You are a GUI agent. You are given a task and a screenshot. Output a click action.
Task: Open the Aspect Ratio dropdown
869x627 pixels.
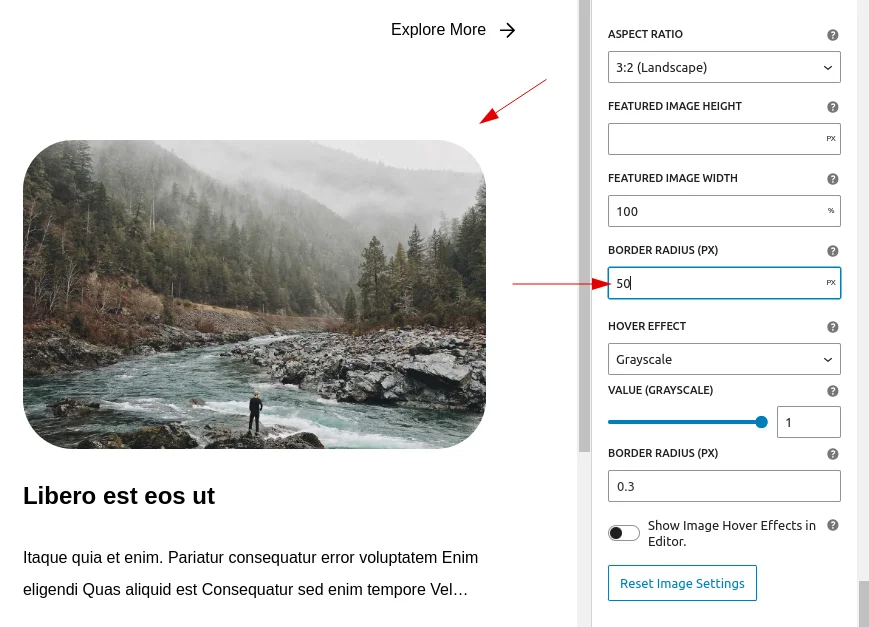pos(724,67)
